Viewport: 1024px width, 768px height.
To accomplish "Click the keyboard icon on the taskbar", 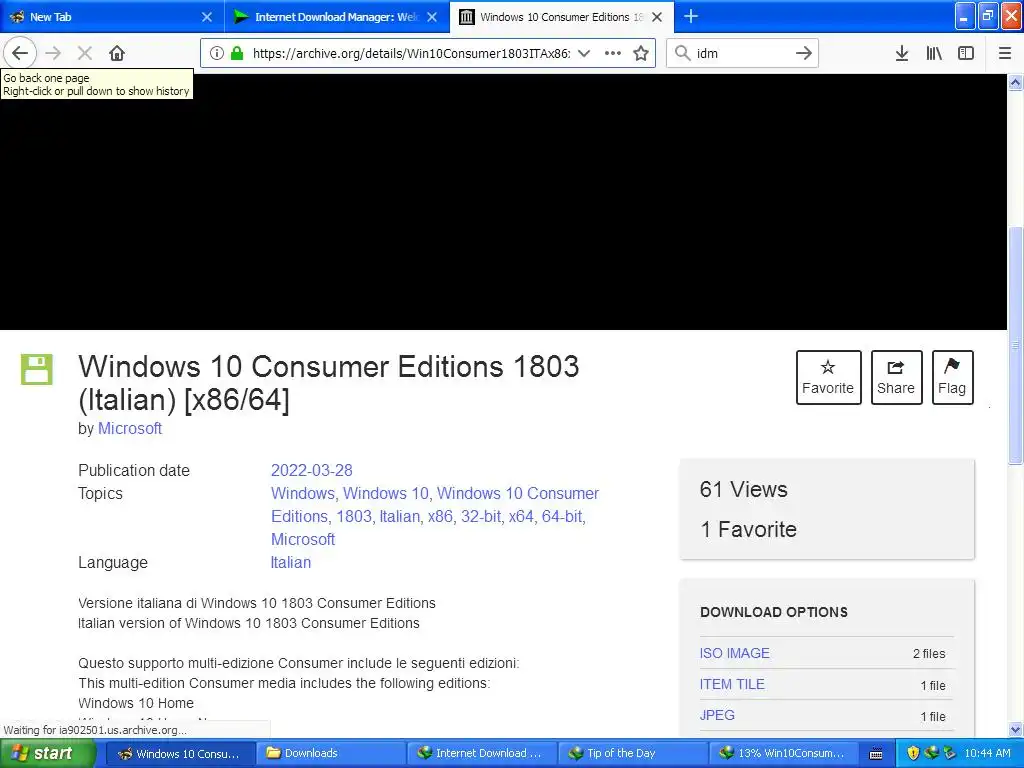I will click(876, 754).
